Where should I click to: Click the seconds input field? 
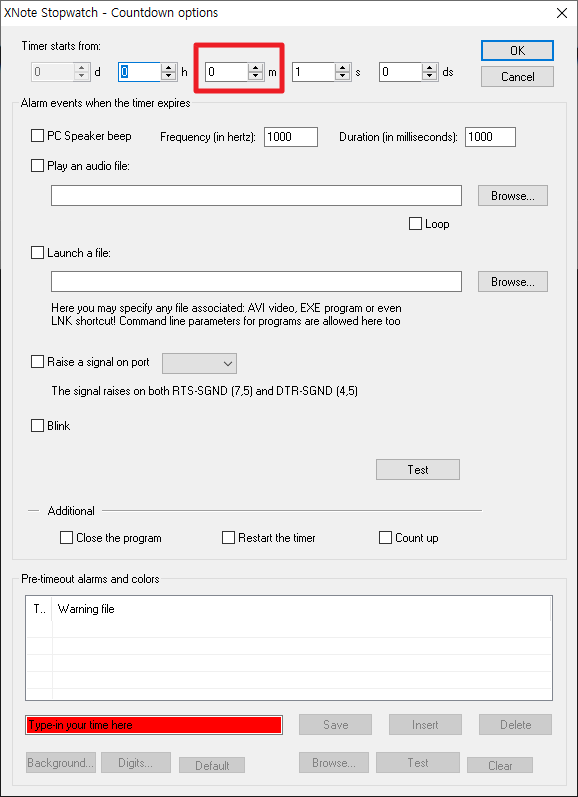coord(314,72)
